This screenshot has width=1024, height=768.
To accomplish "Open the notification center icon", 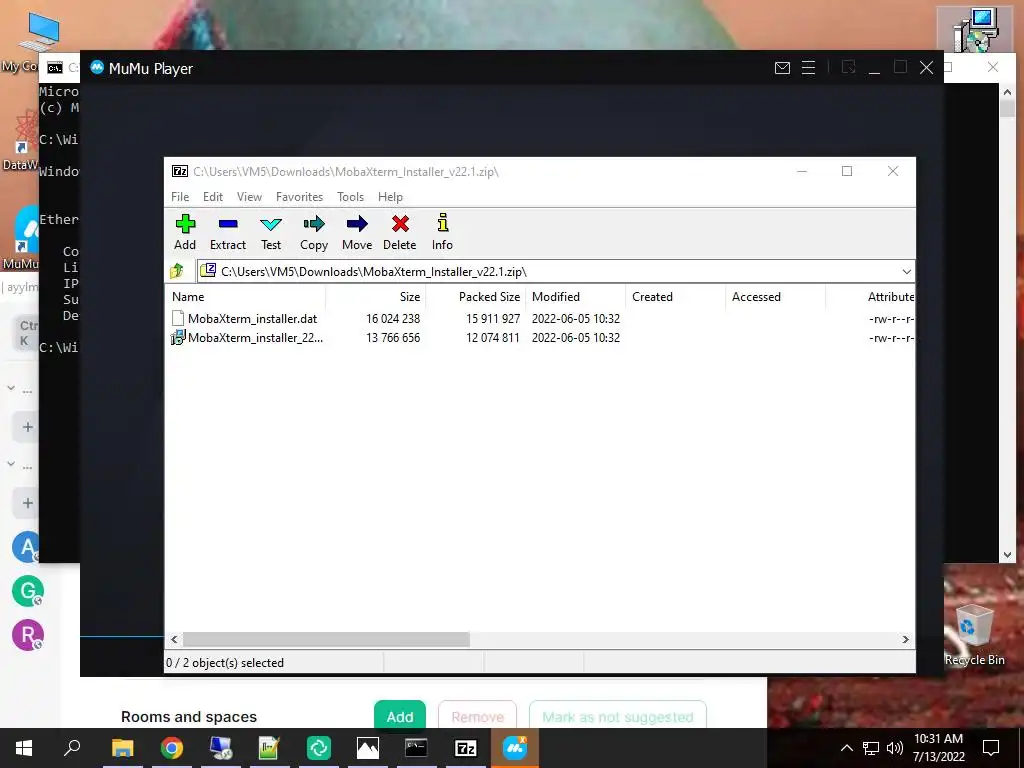I will (991, 748).
